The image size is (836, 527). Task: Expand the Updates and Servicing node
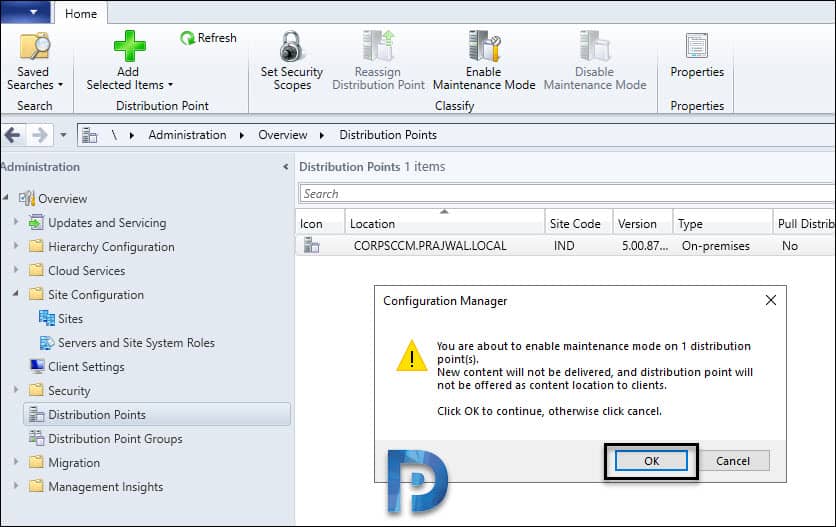(x=16, y=221)
